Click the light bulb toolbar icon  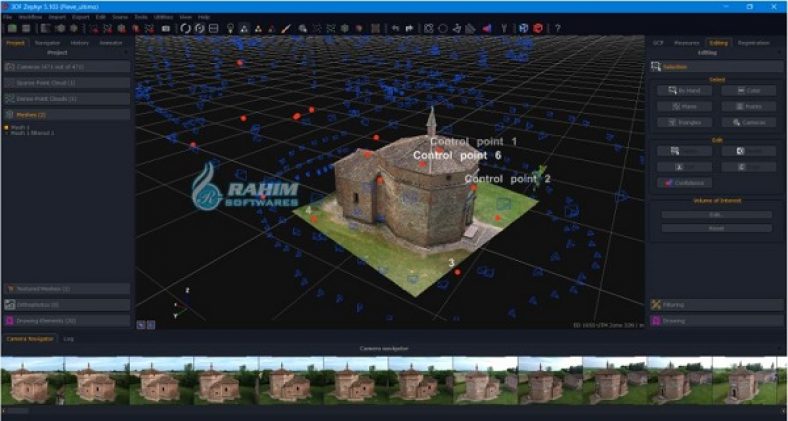[229, 28]
